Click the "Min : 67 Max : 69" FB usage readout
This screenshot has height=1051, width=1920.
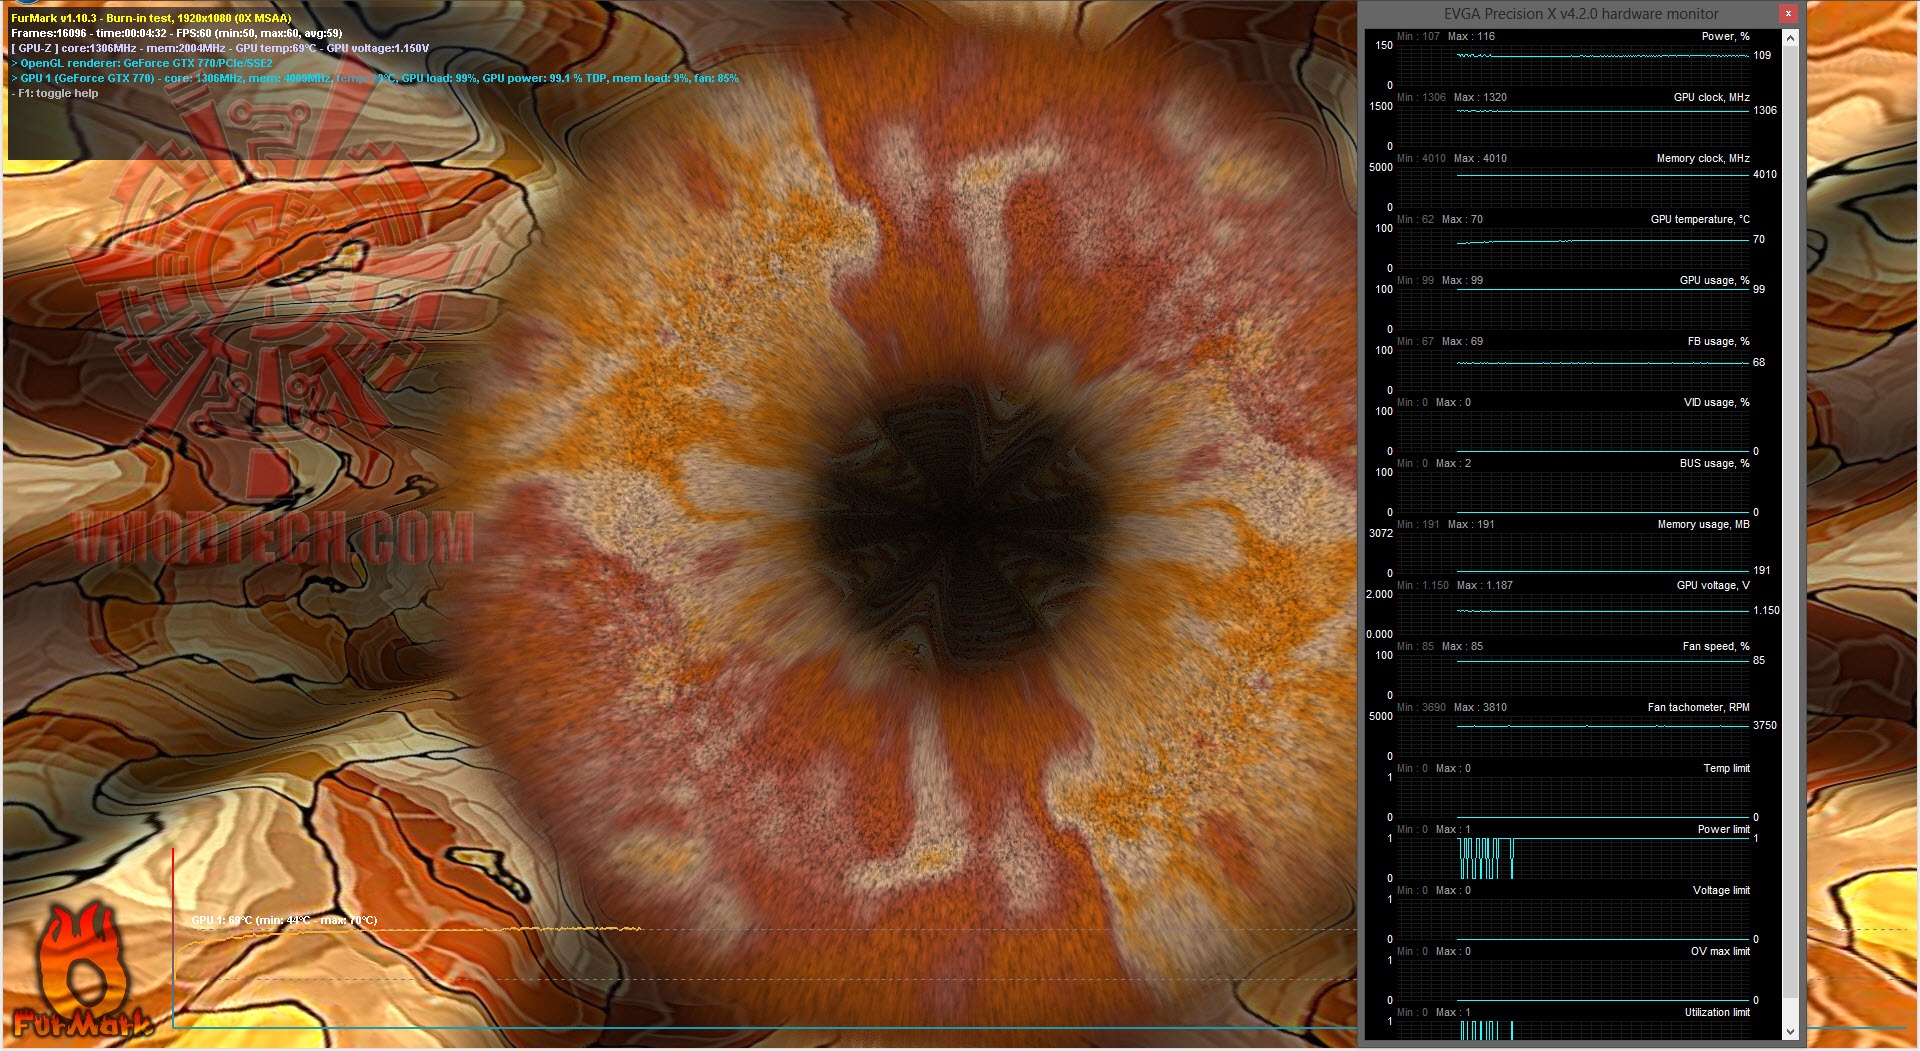(x=1440, y=341)
